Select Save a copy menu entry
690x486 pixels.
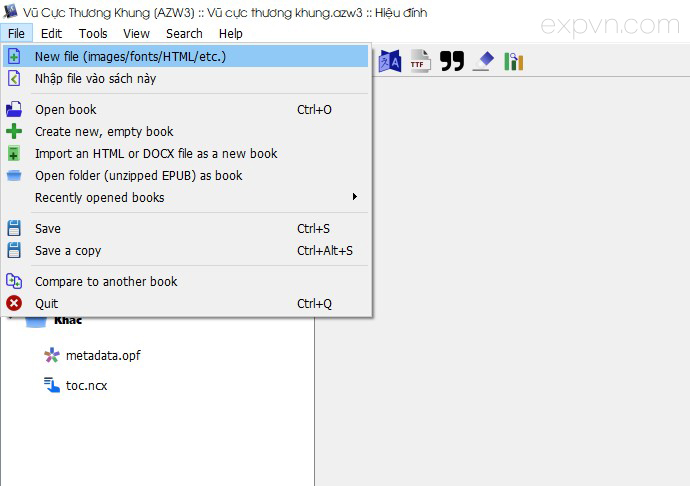click(68, 250)
